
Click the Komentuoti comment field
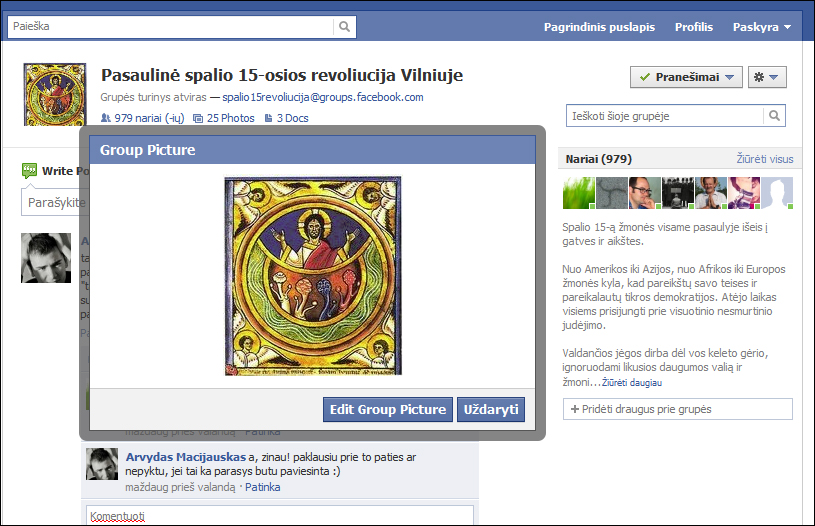(280, 516)
